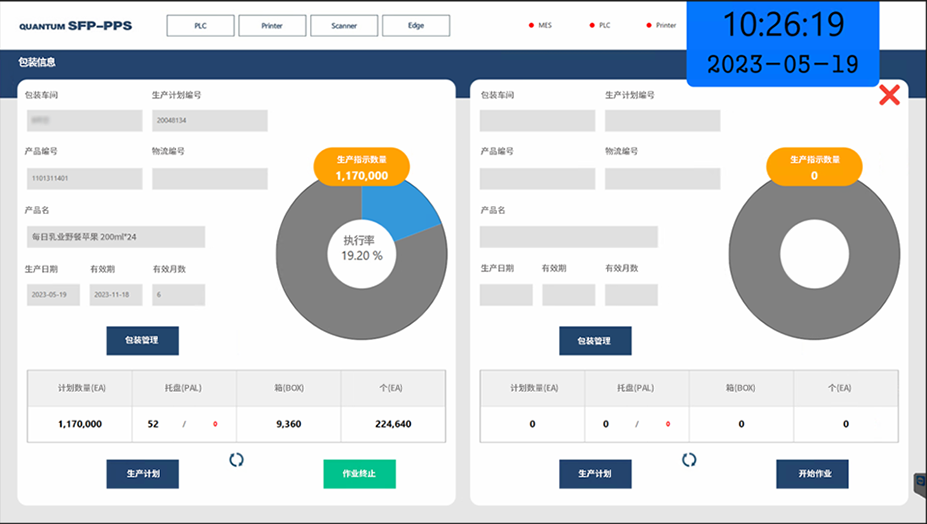Open 包装管理 in the left panel
Image resolution: width=927 pixels, height=524 pixels.
tap(142, 341)
